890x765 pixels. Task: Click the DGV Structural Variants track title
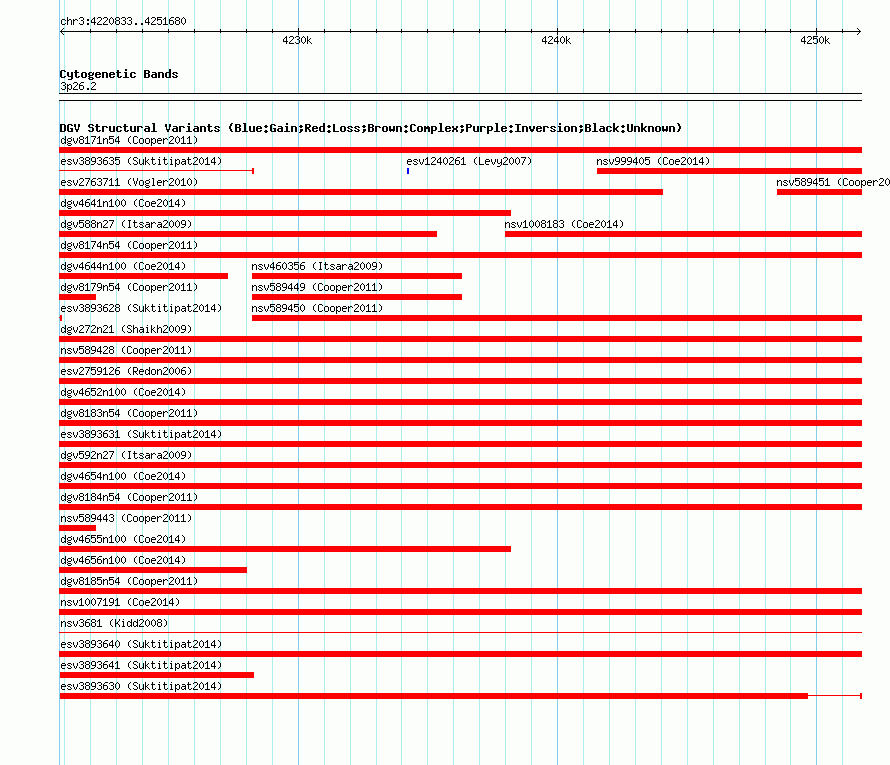coord(371,128)
